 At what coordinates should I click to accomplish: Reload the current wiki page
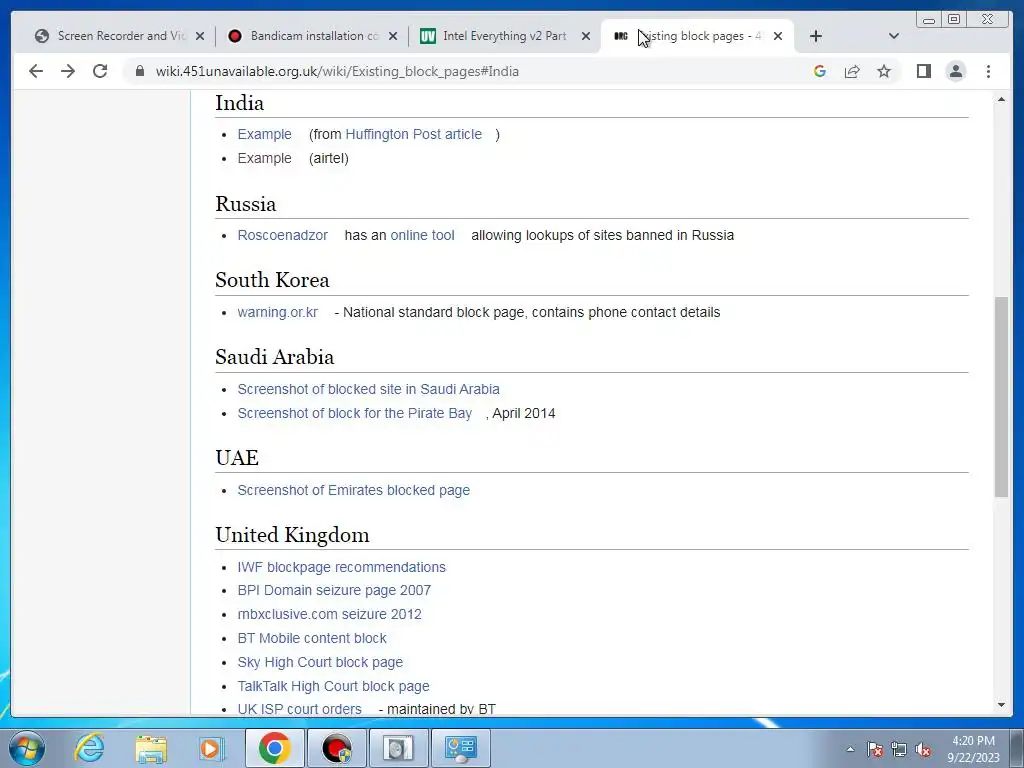click(x=100, y=71)
